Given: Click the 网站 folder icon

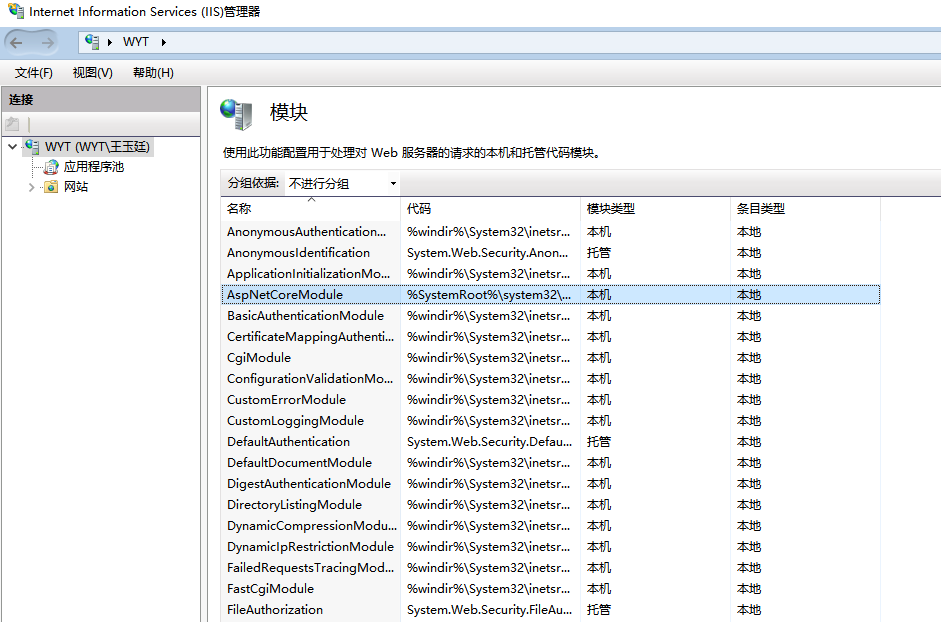Looking at the screenshot, I should click(x=51, y=187).
